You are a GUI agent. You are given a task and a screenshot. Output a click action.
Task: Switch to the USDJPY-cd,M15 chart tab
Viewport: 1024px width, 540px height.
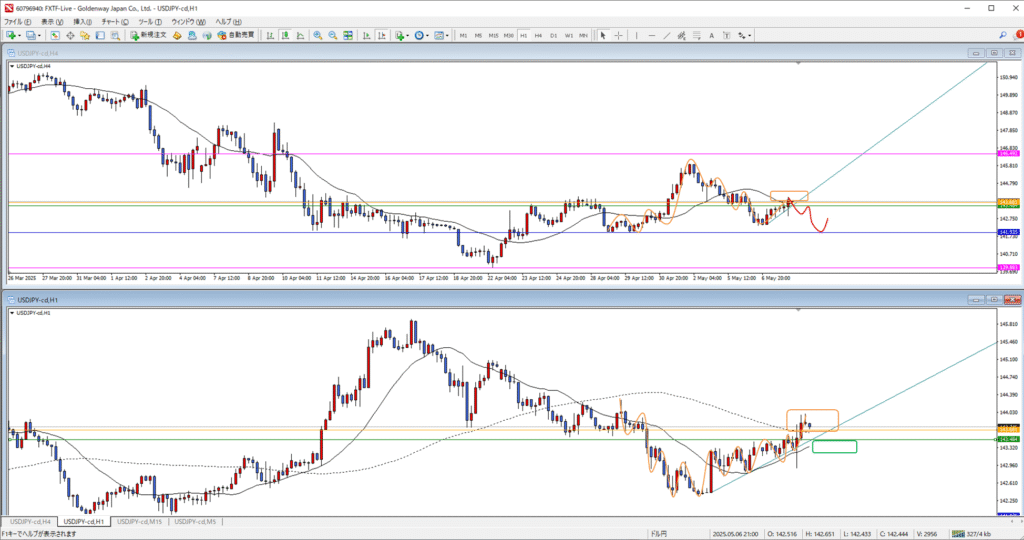click(x=140, y=522)
